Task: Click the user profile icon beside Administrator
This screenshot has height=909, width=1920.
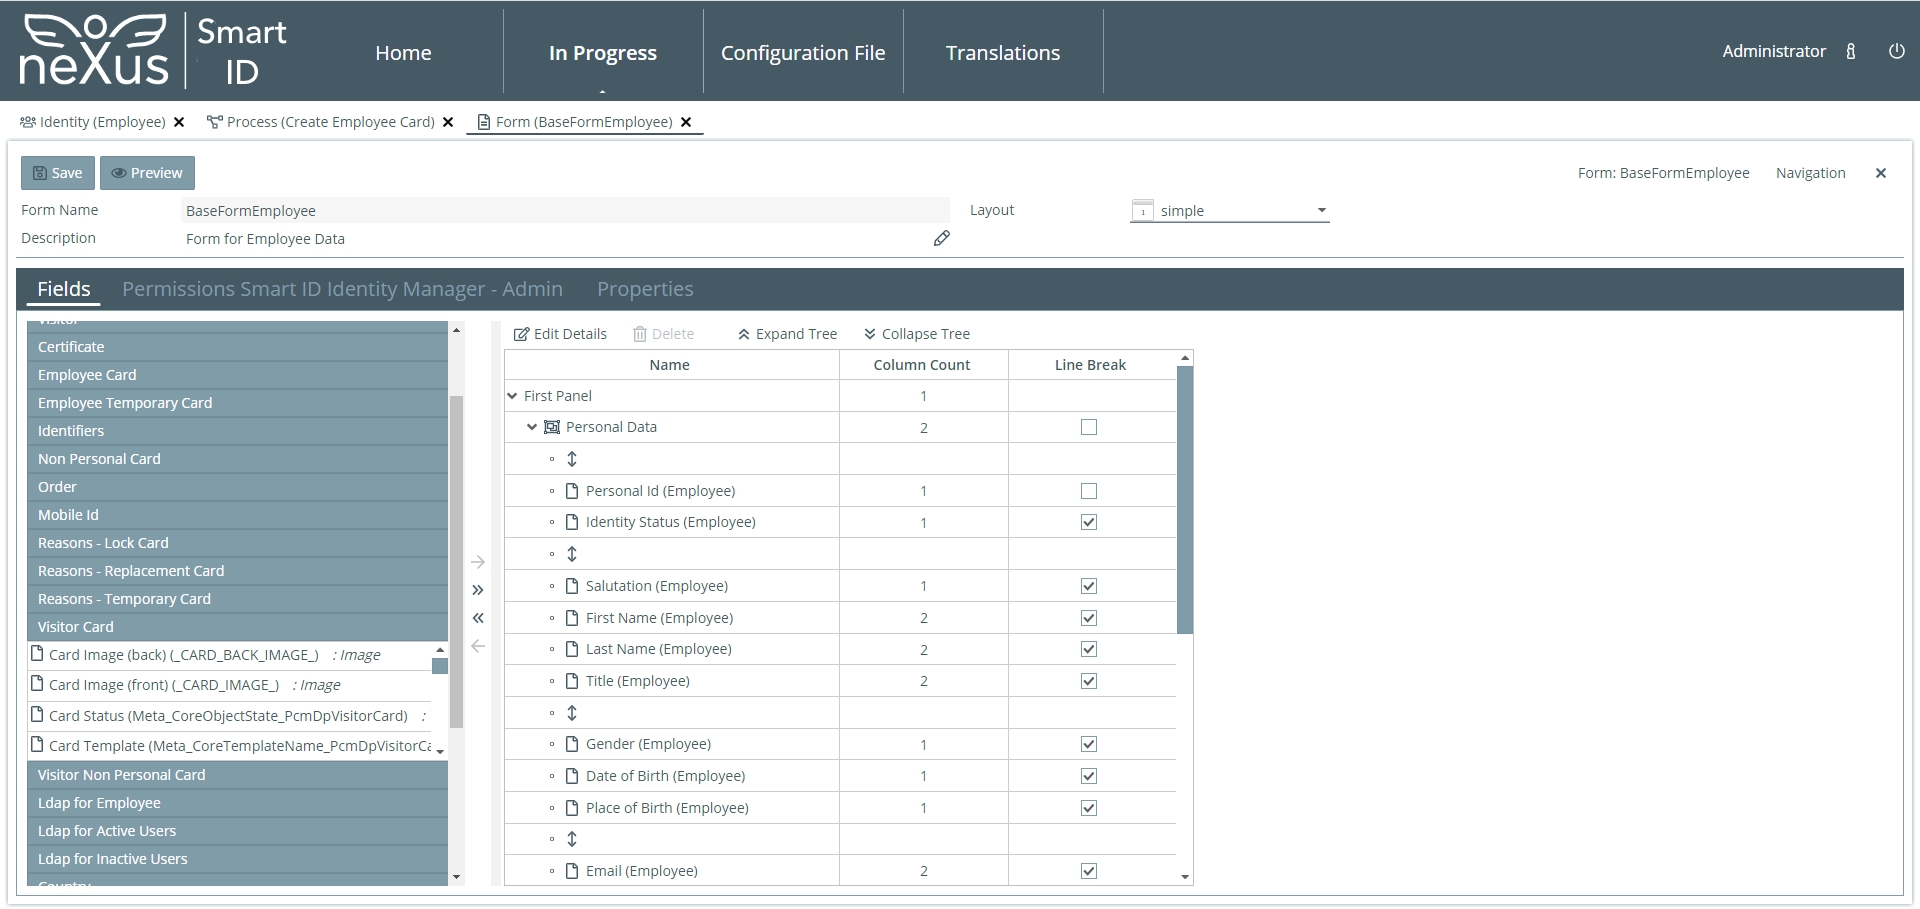Action: tap(1851, 51)
